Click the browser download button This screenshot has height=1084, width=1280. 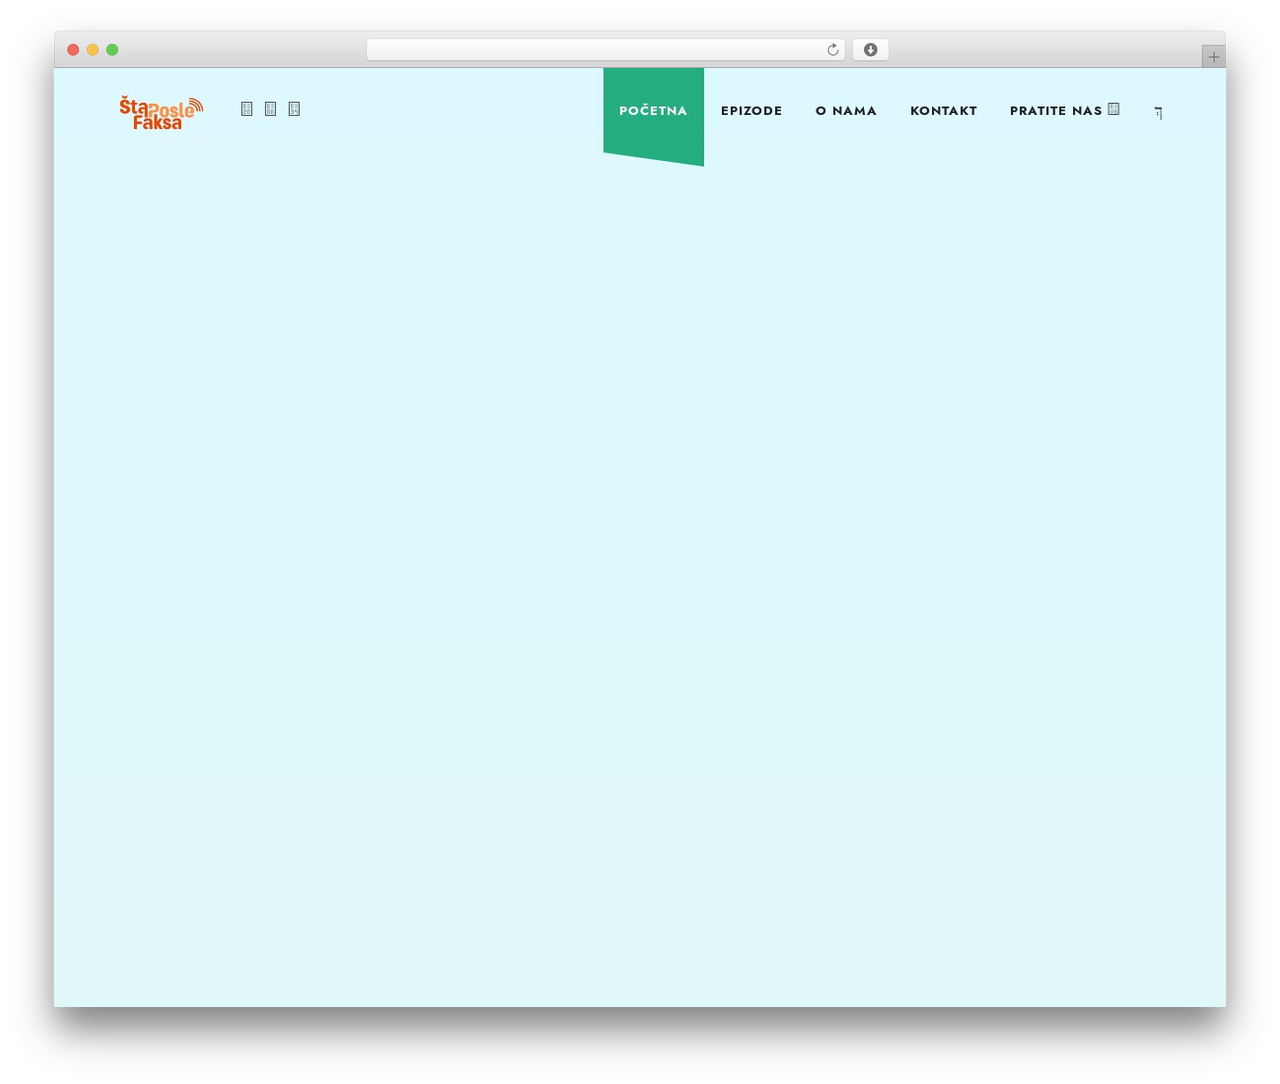870,50
